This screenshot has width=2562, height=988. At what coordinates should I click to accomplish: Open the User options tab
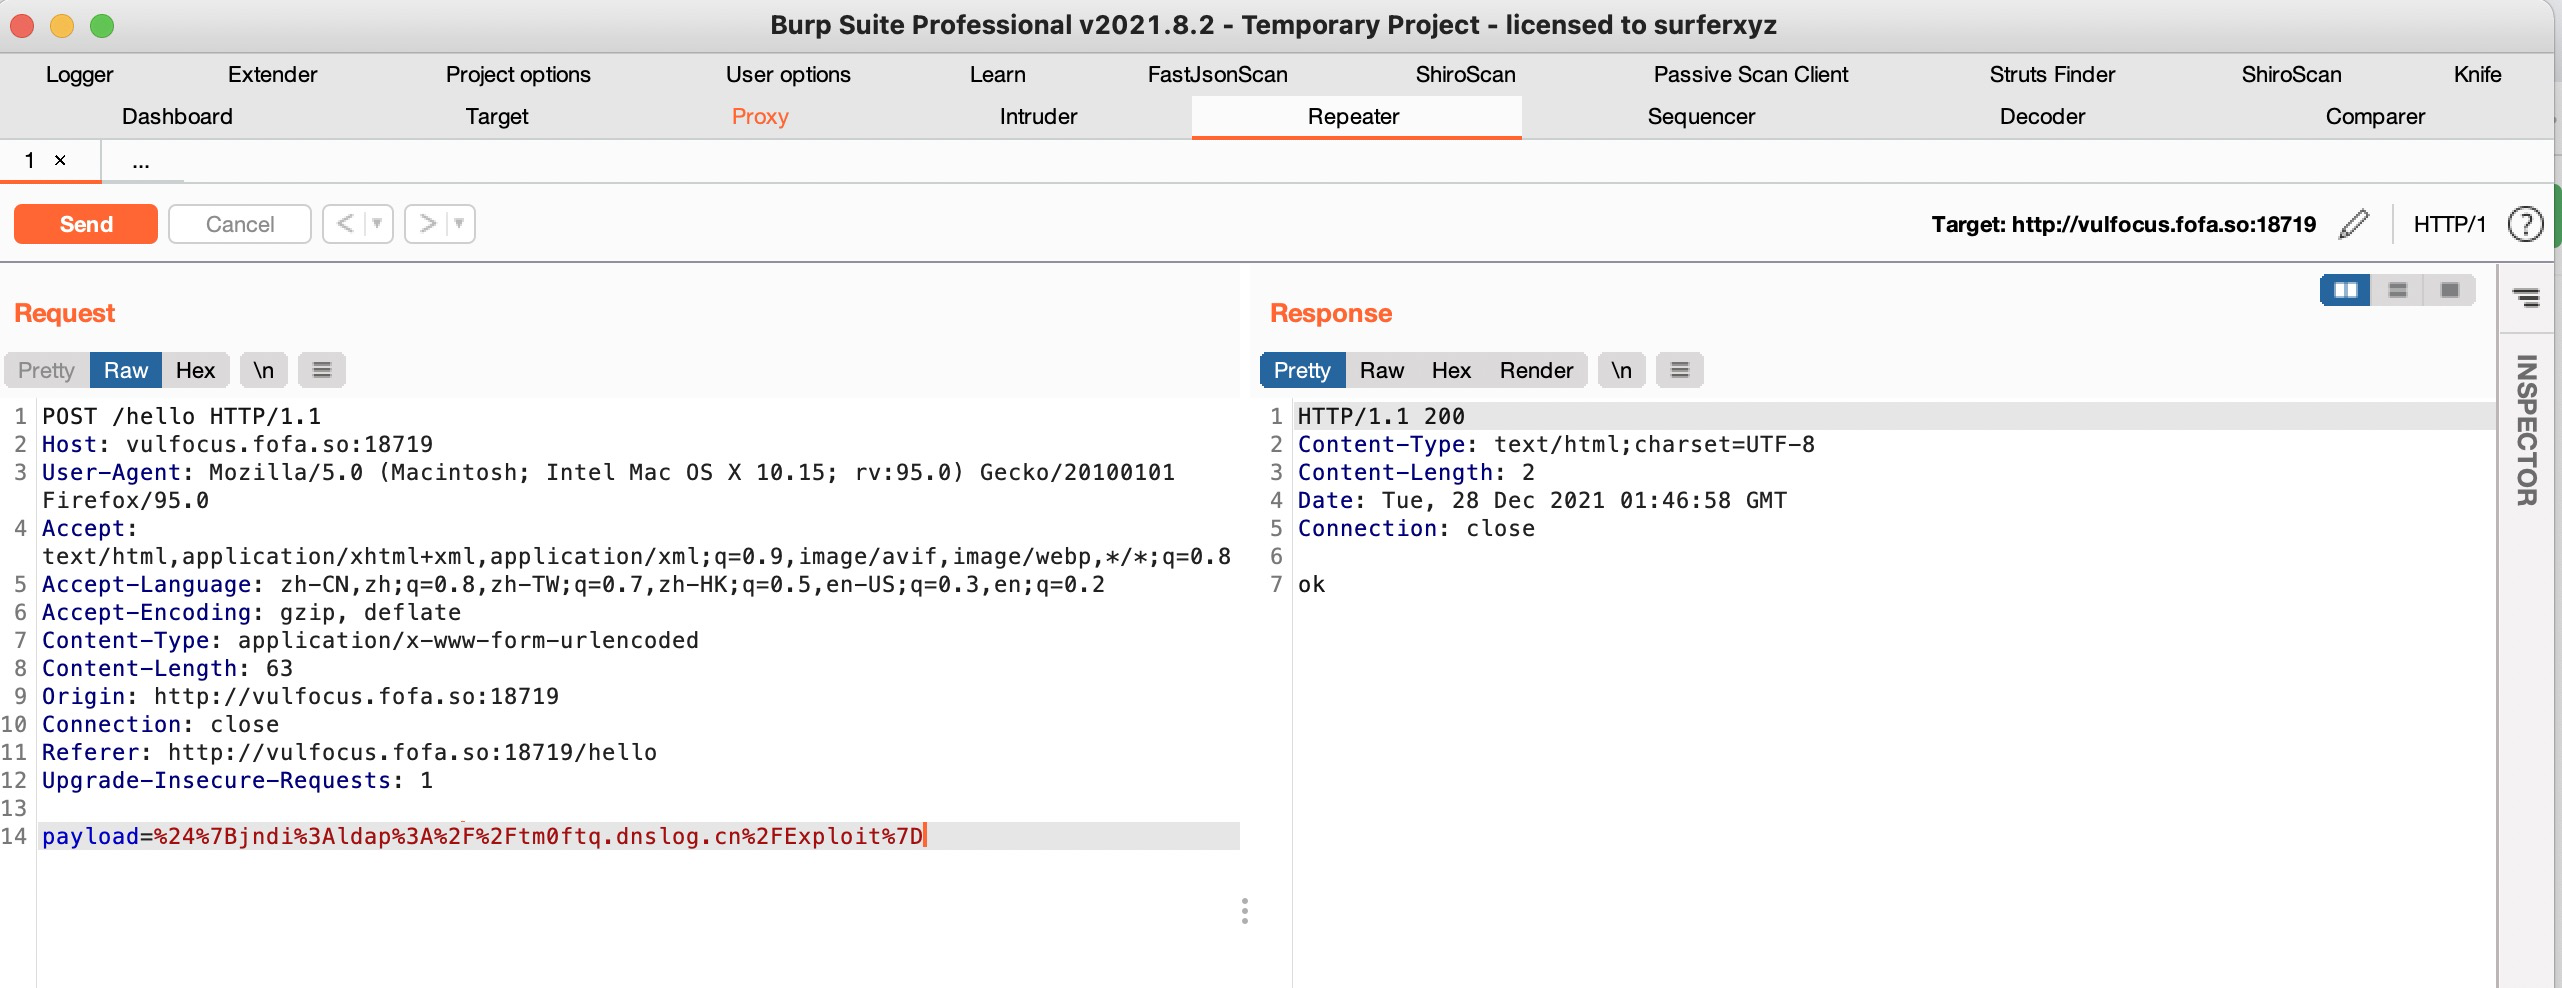coord(788,74)
